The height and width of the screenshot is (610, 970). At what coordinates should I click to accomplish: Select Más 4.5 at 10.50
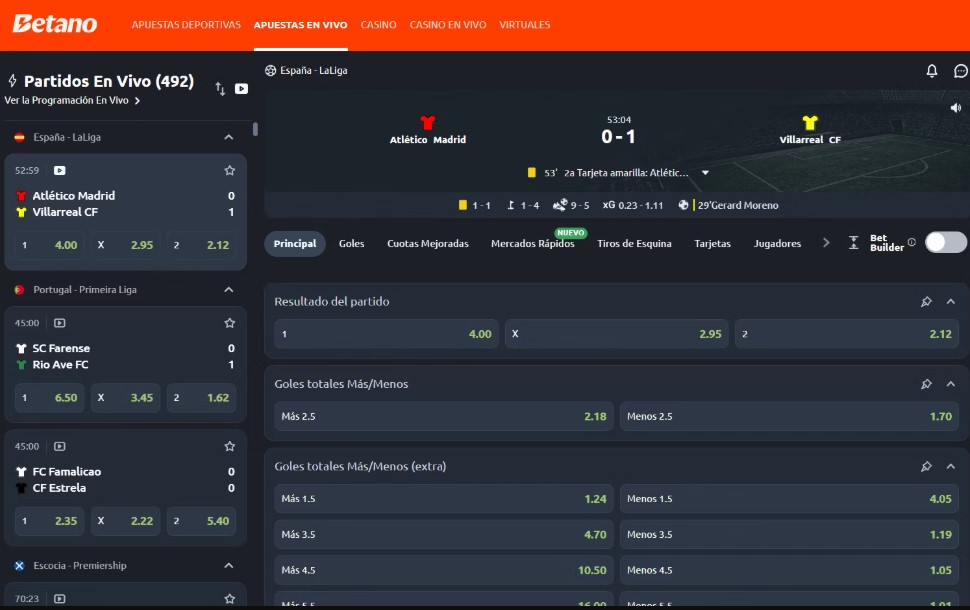click(444, 570)
